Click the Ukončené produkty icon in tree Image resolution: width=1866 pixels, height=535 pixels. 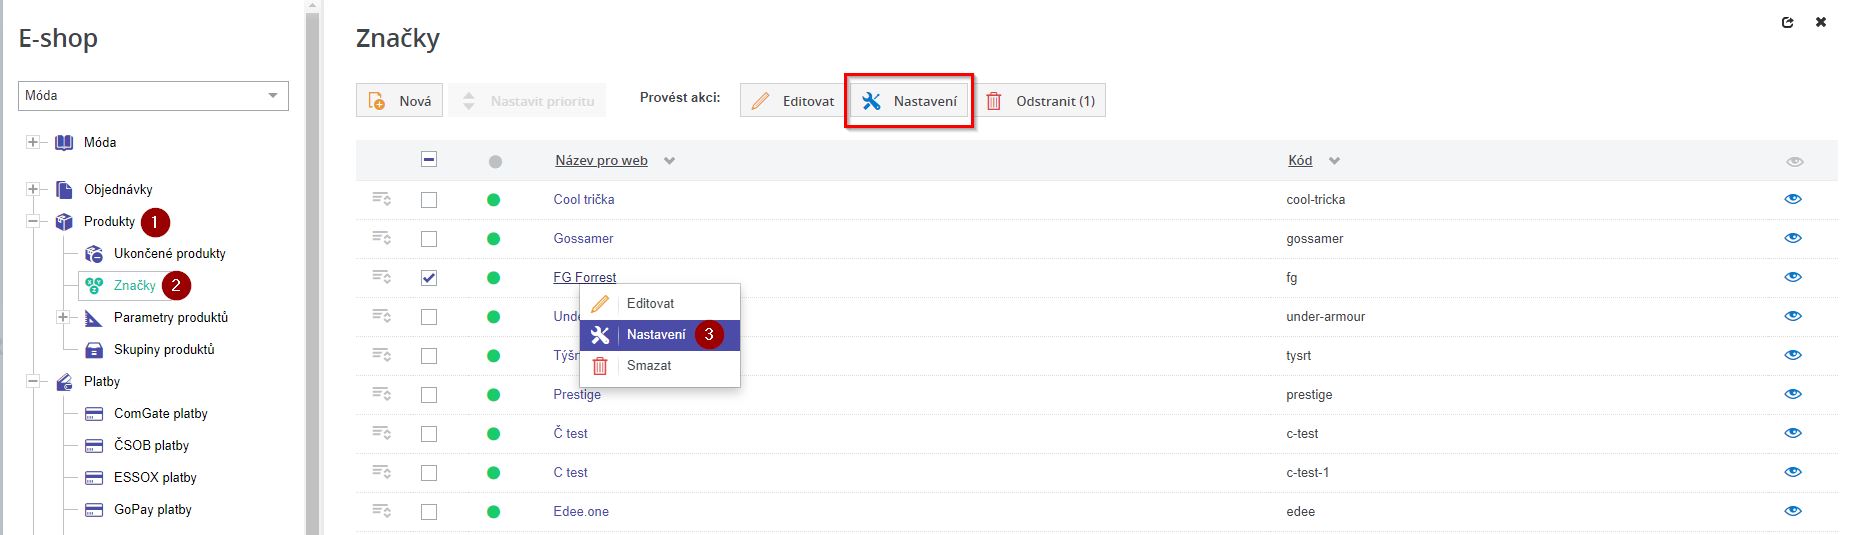[x=94, y=254]
